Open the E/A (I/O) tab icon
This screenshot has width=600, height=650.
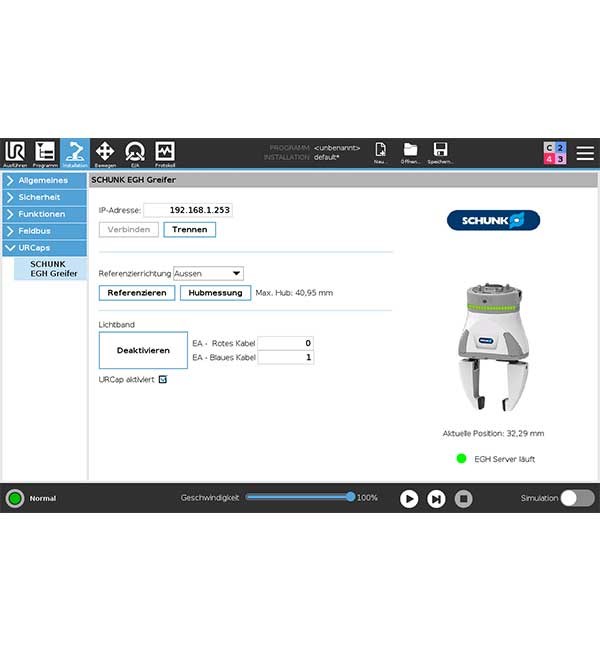coord(135,153)
